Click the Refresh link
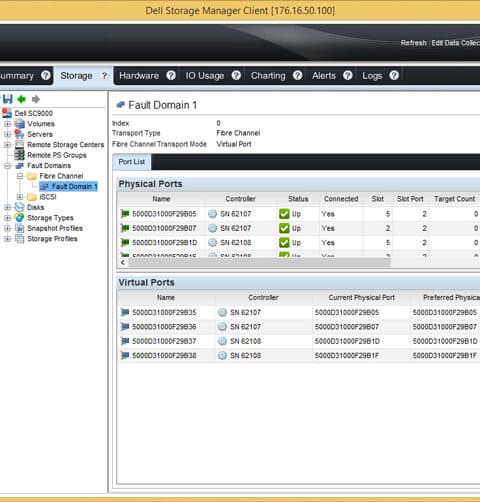Screen dimensions: 480x502 [x=413, y=43]
